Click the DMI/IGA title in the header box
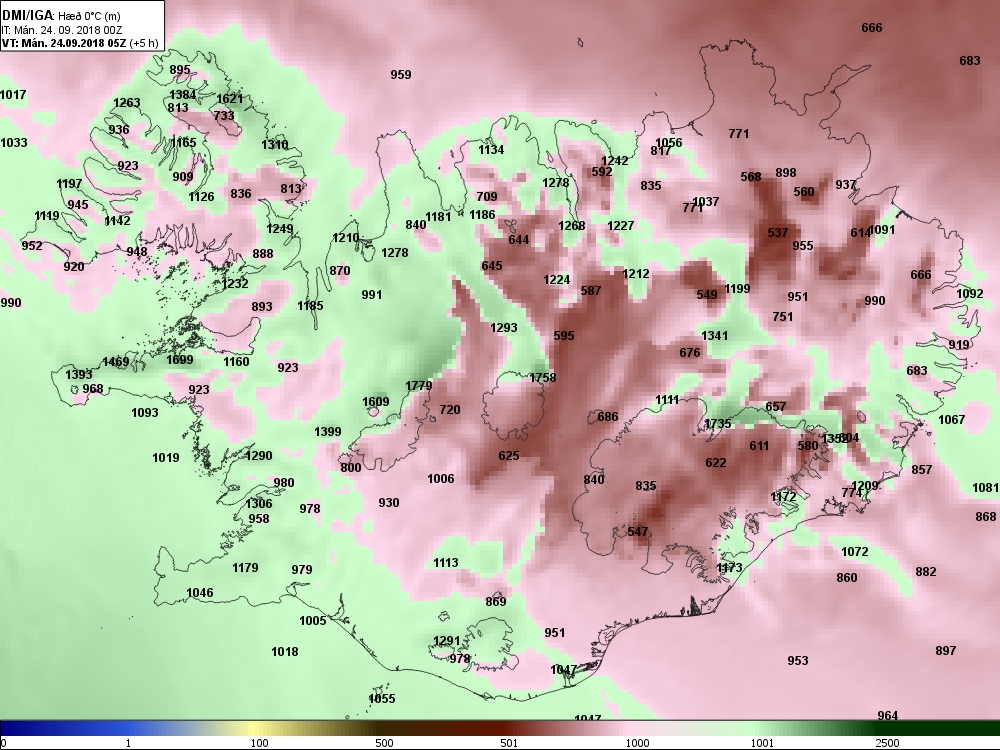The height and width of the screenshot is (750, 1000). pyautogui.click(x=28, y=15)
